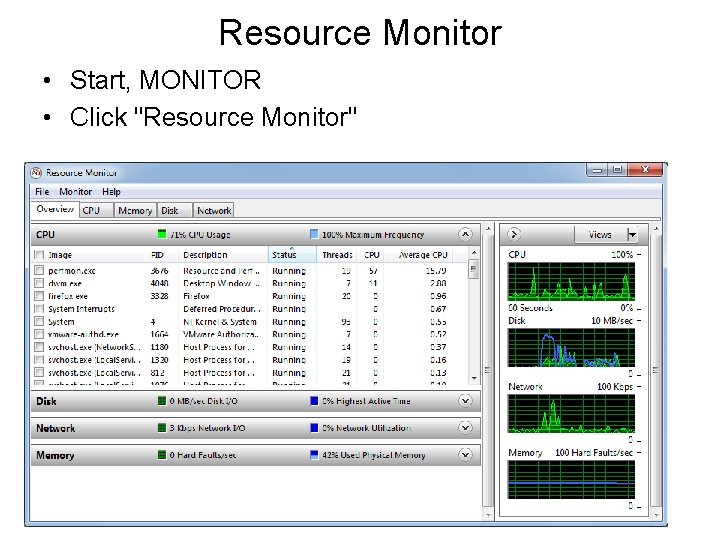The height and width of the screenshot is (540, 720).
Task: Click the green Network I/O indicator square
Action: (x=162, y=428)
